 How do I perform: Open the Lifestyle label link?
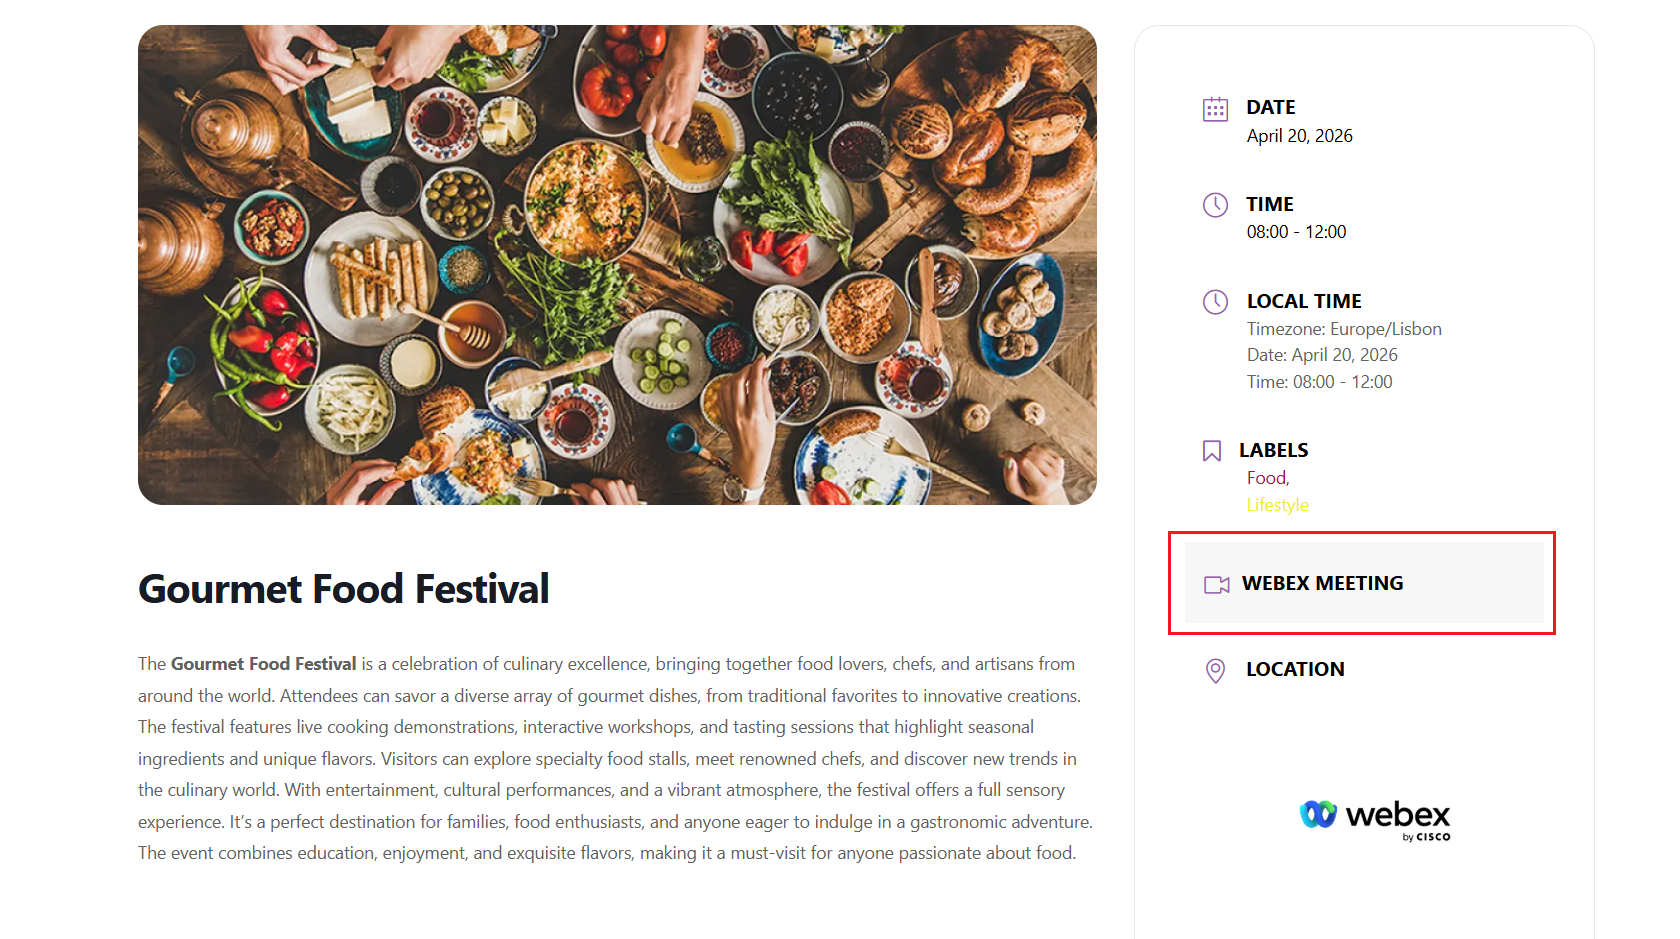coord(1277,505)
